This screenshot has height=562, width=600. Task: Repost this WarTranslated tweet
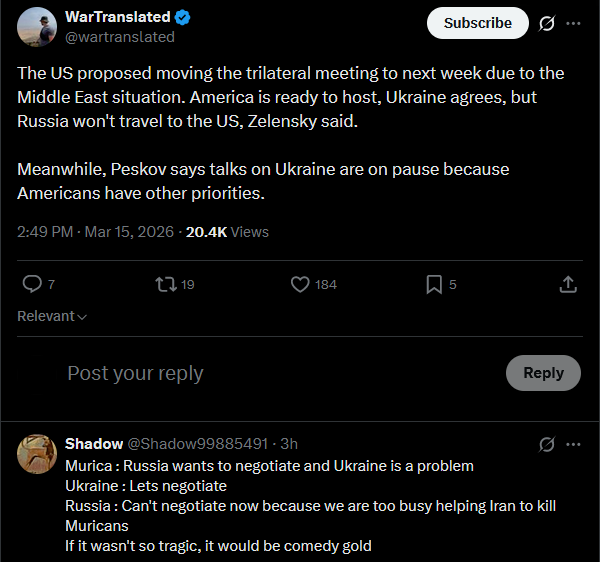(x=166, y=285)
